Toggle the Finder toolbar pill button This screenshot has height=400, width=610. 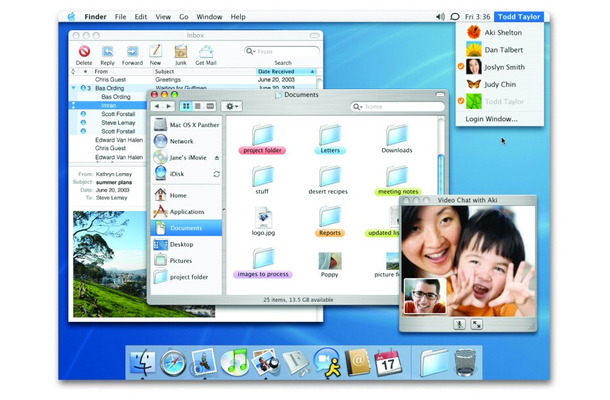point(440,94)
